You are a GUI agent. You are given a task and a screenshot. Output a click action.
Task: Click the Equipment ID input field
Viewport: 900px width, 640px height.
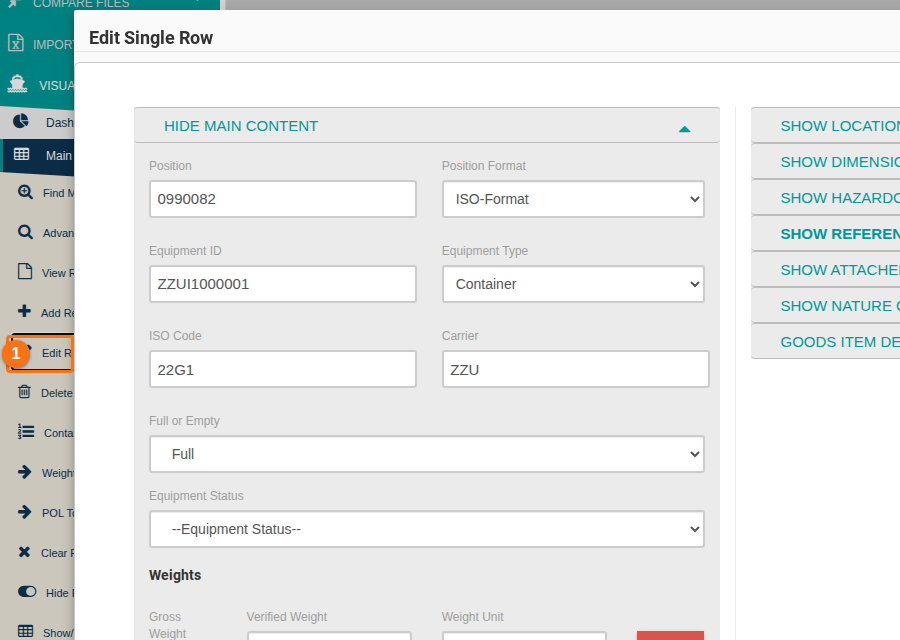coord(282,284)
